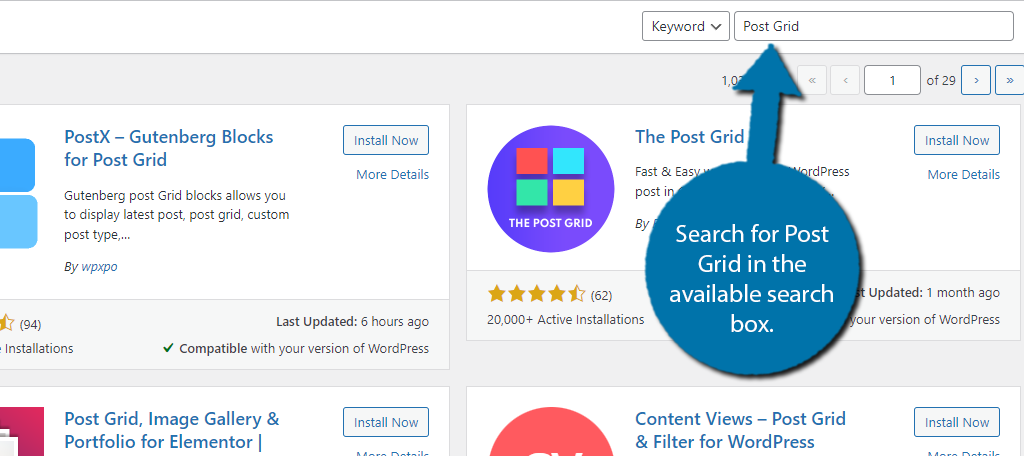This screenshot has width=1024, height=456.
Task: Open More Details for the PostX plugin
Action: pos(392,174)
